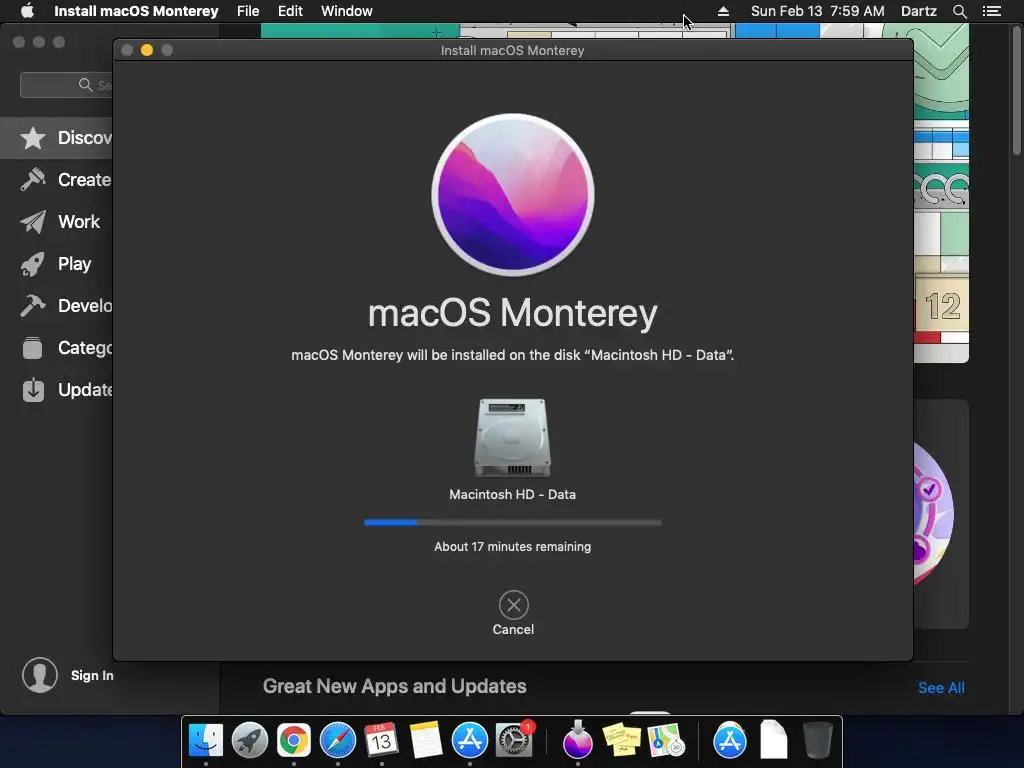This screenshot has height=768, width=1024.
Task: Click See All in App Store
Action: coord(941,688)
